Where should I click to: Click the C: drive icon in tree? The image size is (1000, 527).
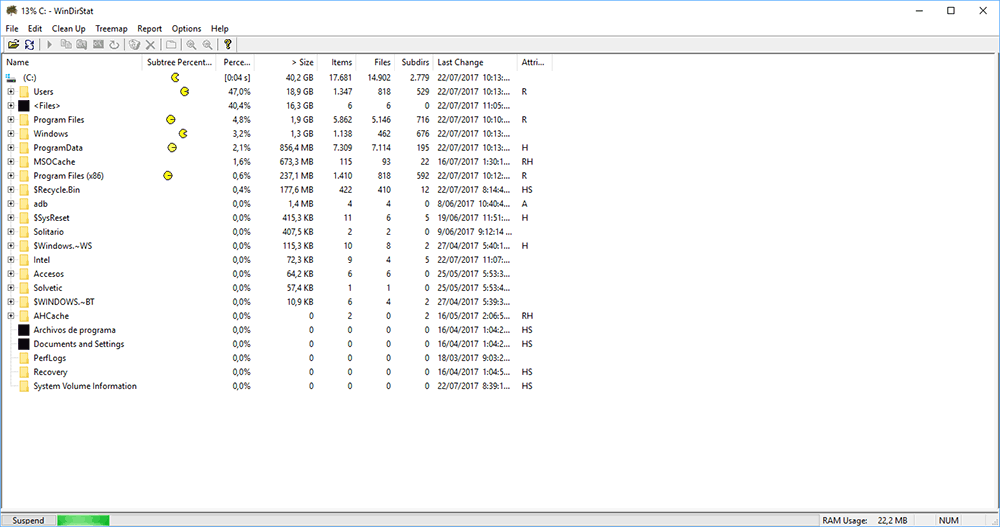click(x=11, y=78)
